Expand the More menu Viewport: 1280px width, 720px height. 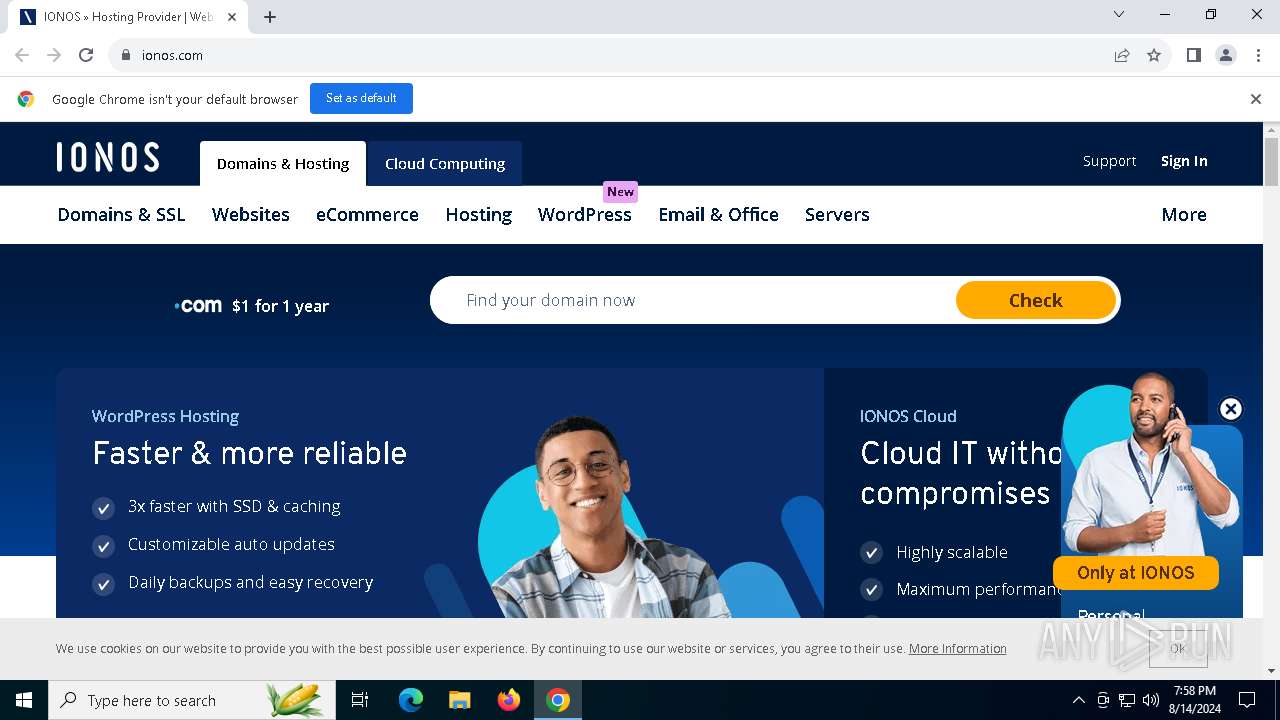(x=1184, y=214)
